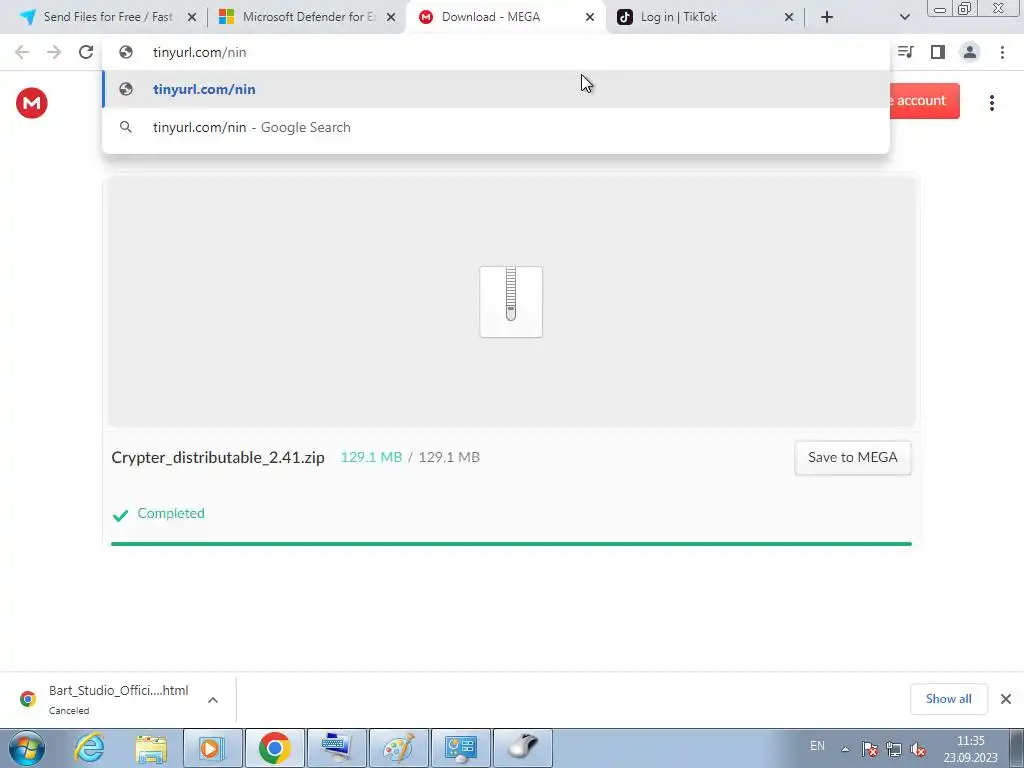This screenshot has height=768, width=1024.
Task: Click the zip file preview thumbnail
Action: [511, 302]
